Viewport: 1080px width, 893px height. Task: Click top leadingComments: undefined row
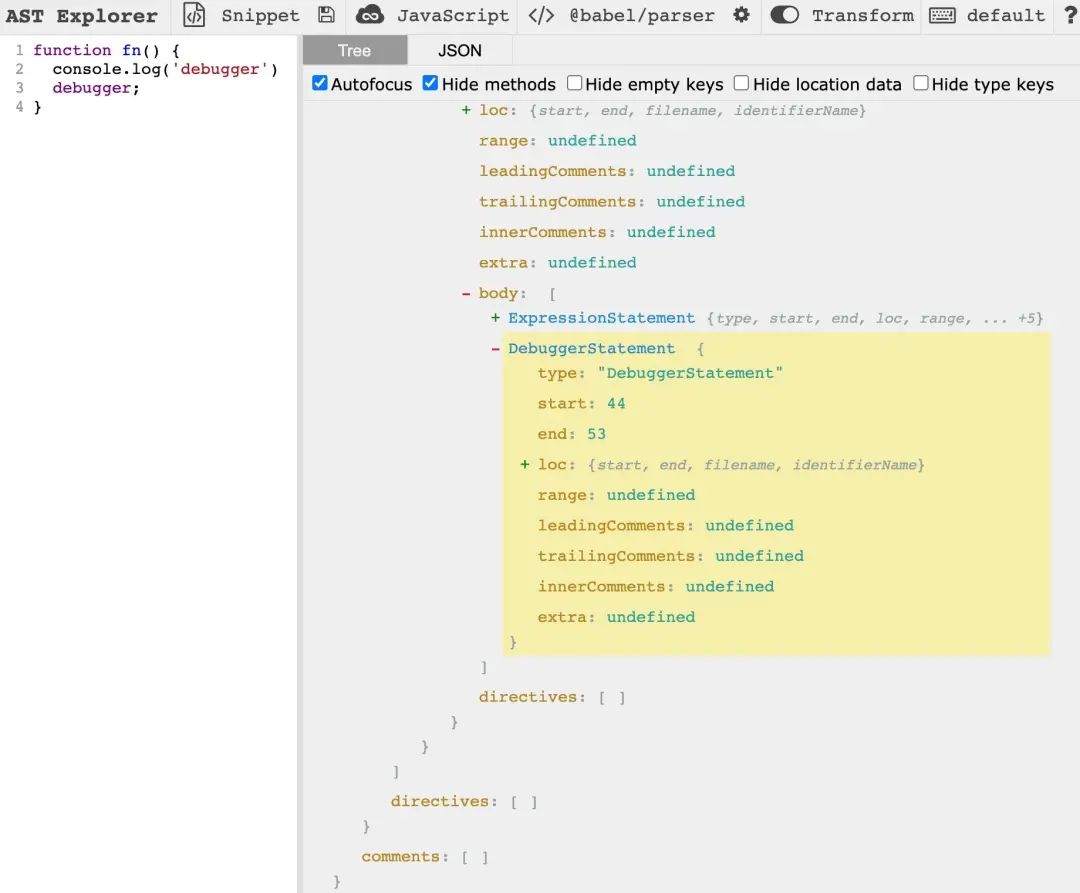pos(607,171)
